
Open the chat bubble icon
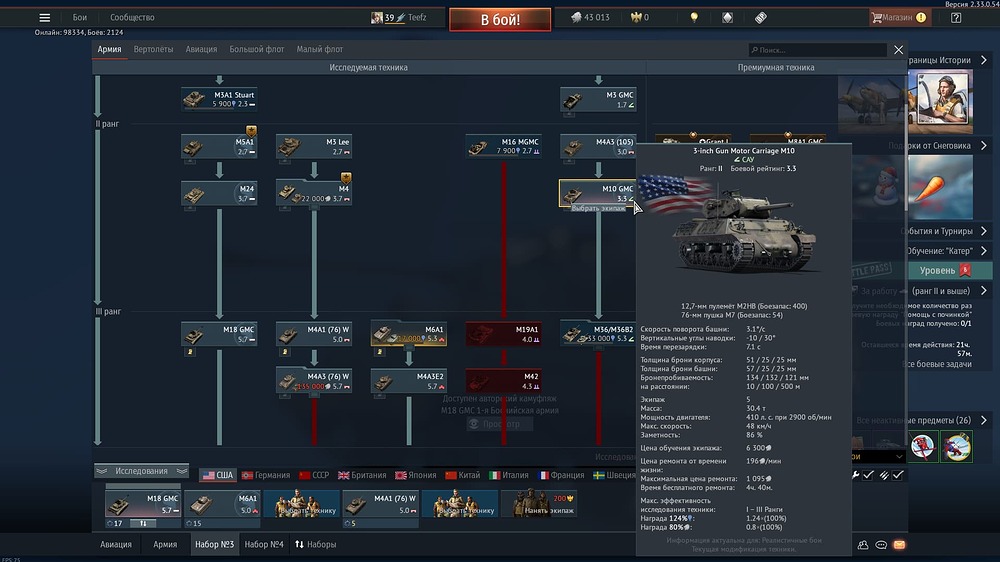pyautogui.click(x=881, y=545)
